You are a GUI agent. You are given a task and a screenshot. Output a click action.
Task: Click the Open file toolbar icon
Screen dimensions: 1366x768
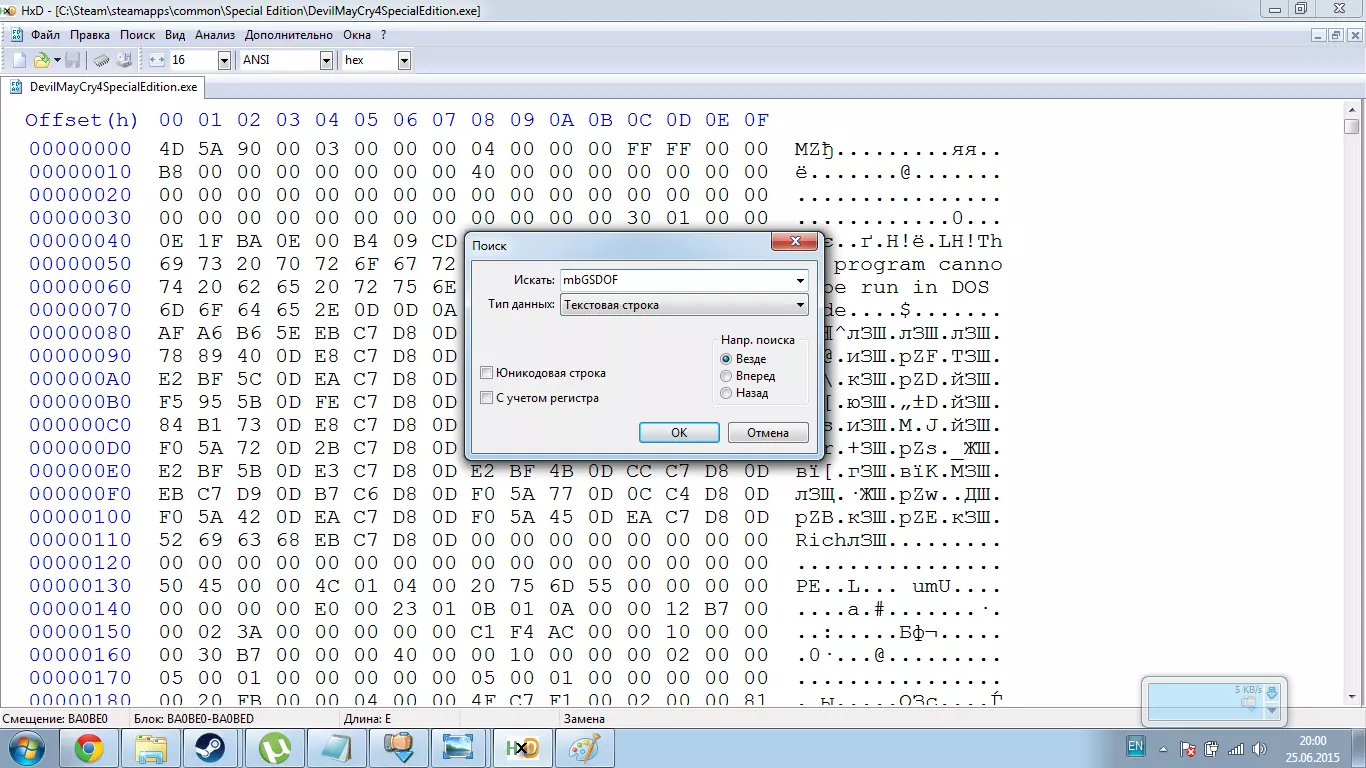(41, 60)
